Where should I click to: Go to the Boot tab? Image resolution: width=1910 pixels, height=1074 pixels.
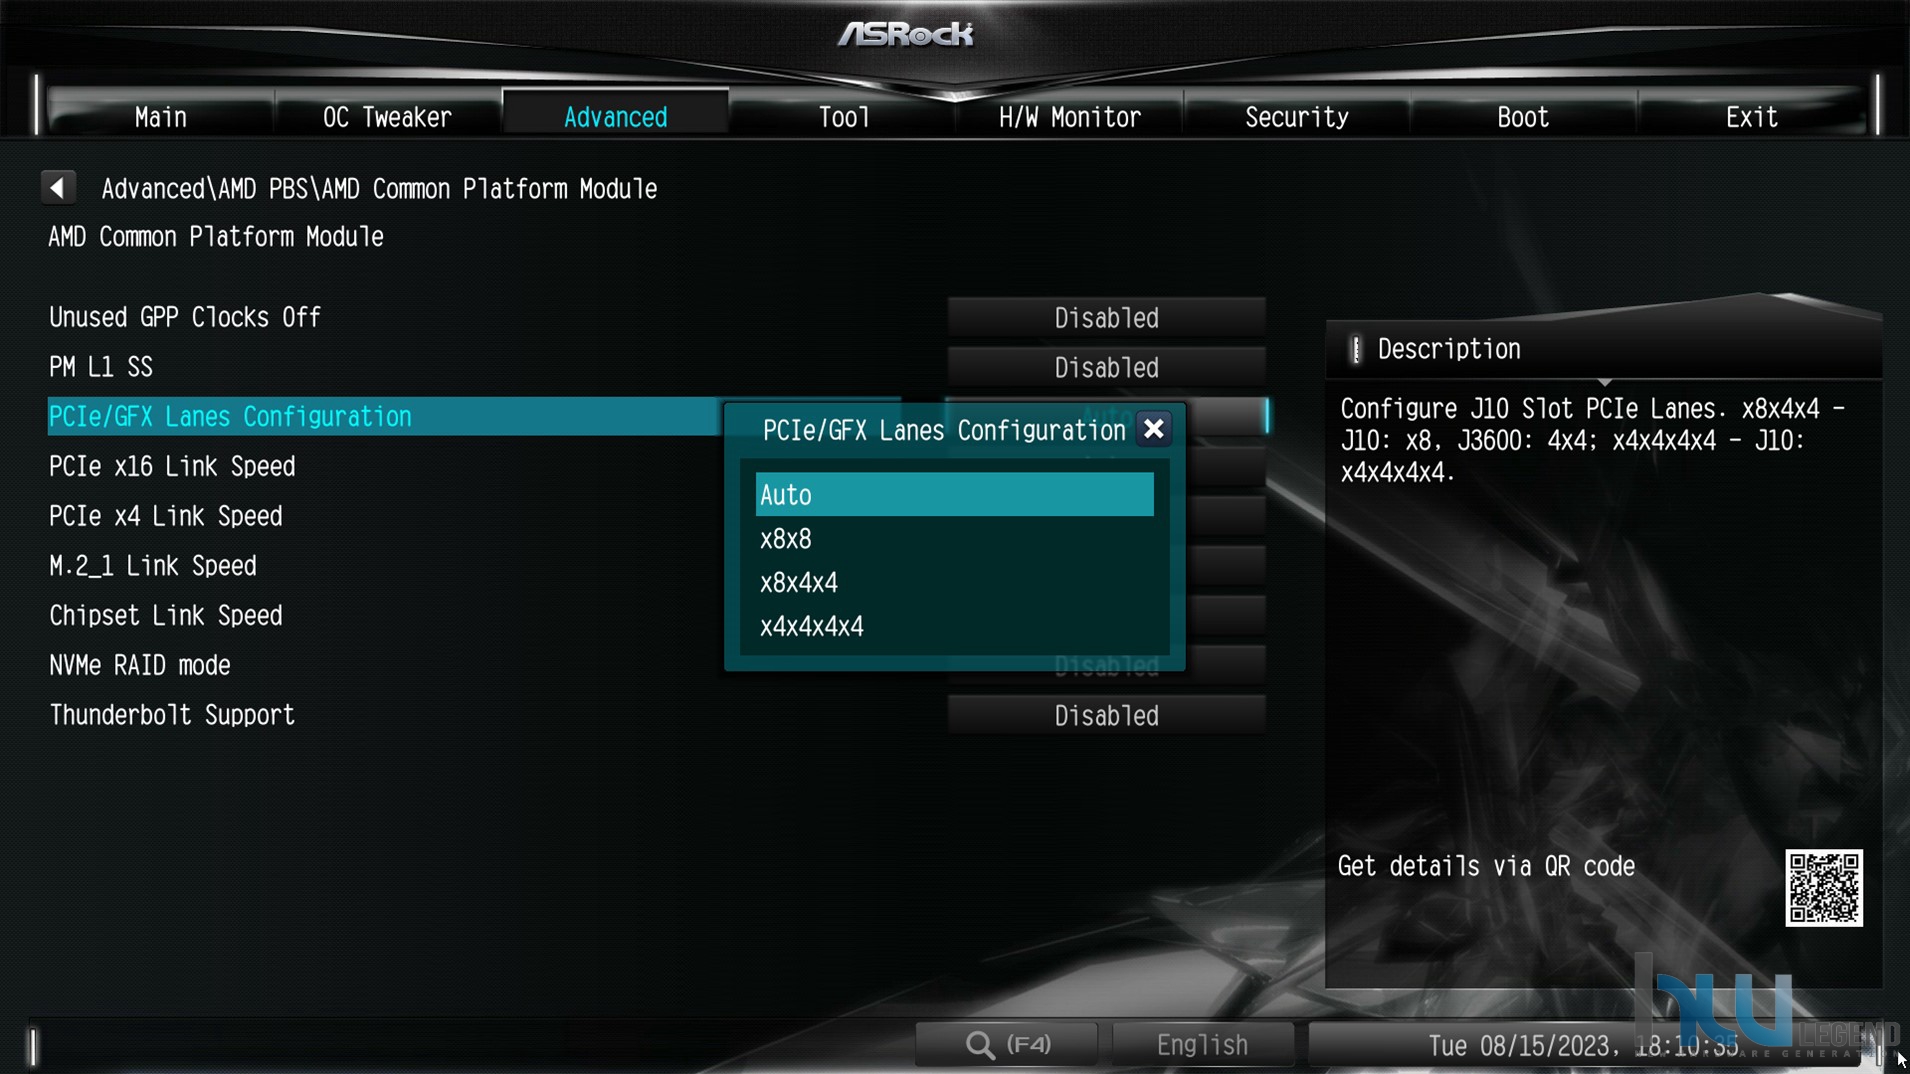click(x=1522, y=117)
